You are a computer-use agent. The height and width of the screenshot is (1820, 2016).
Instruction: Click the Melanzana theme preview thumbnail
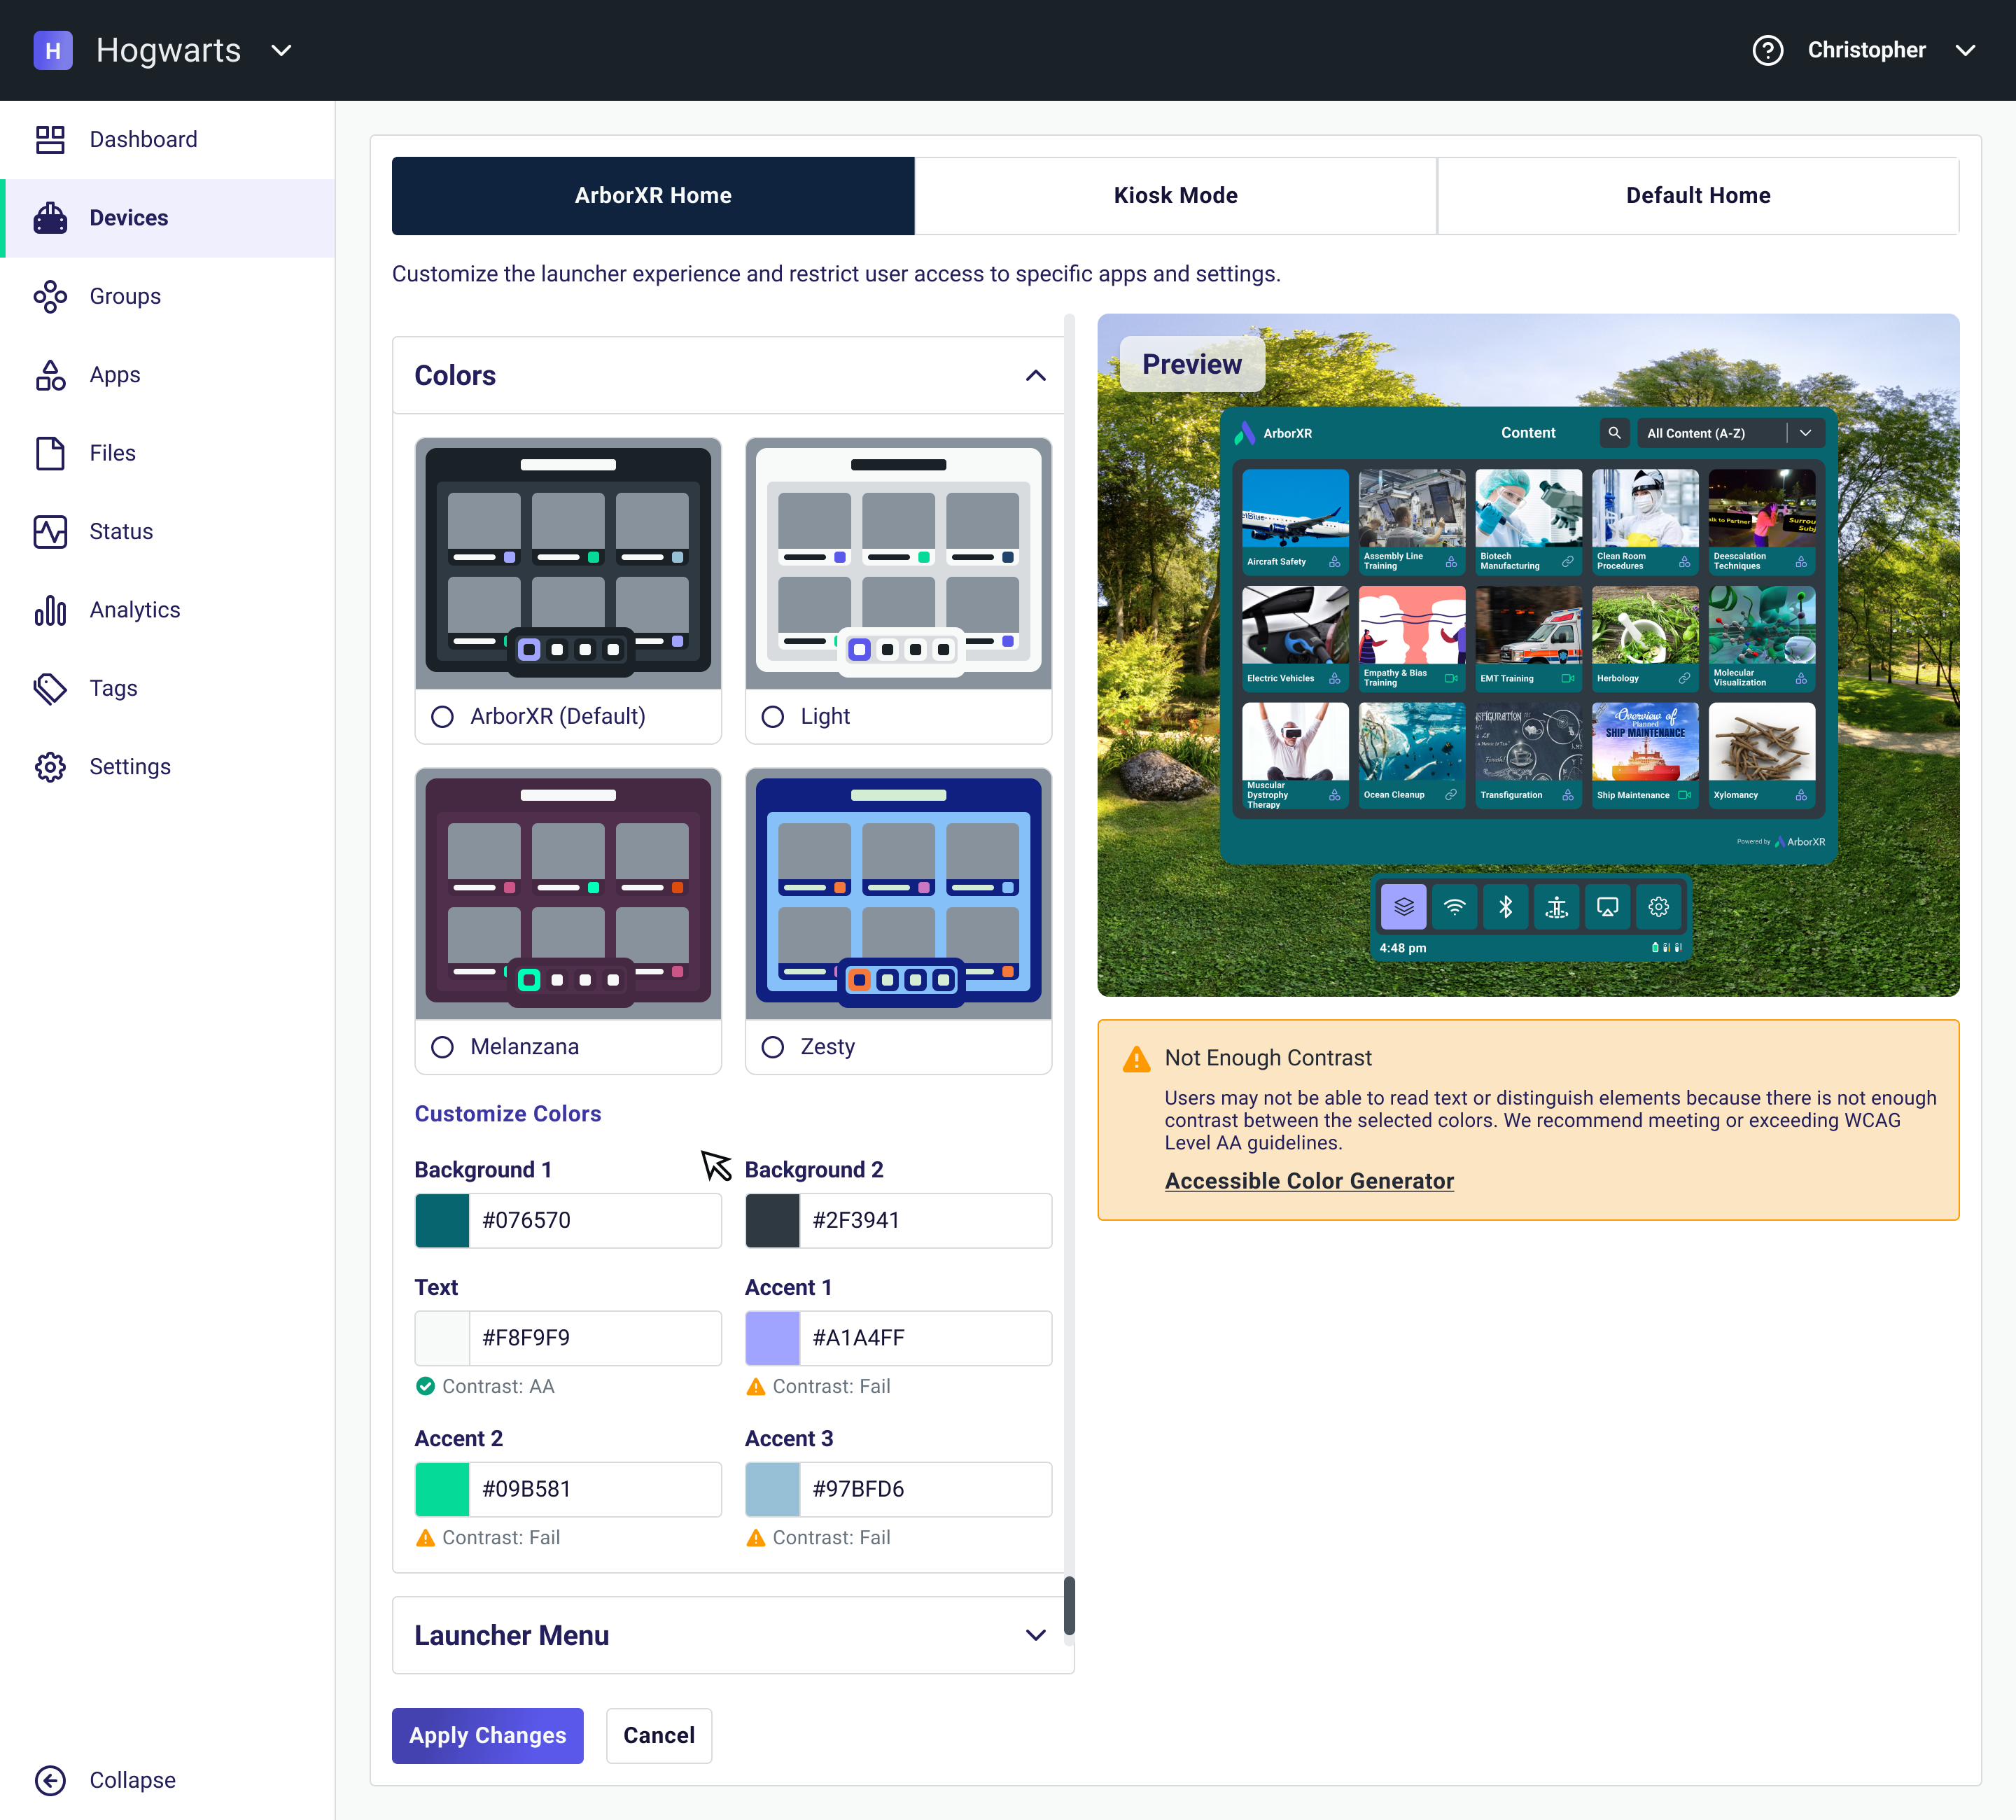[568, 894]
